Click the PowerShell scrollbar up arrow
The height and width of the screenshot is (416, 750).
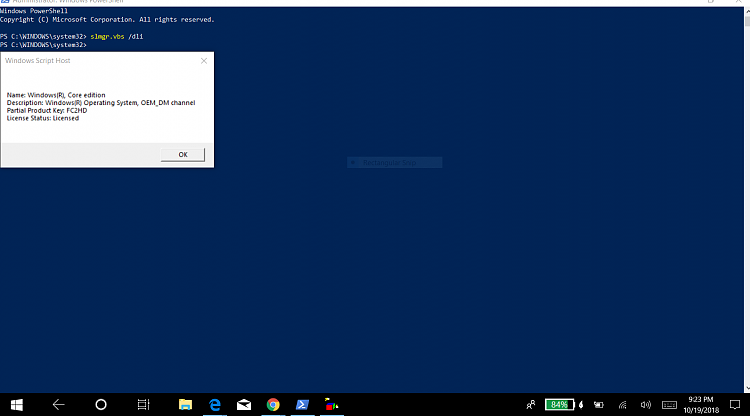click(x=747, y=11)
